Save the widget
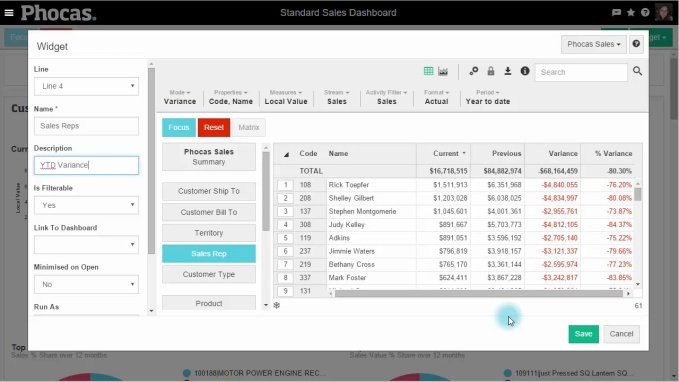 pyautogui.click(x=583, y=334)
